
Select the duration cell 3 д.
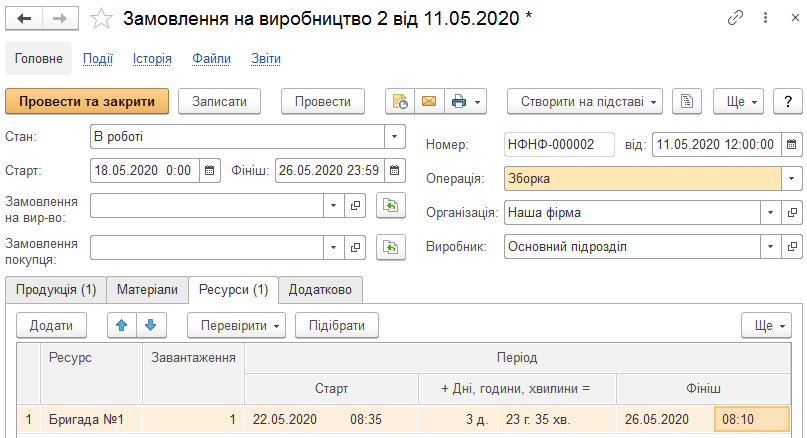pyautogui.click(x=458, y=419)
